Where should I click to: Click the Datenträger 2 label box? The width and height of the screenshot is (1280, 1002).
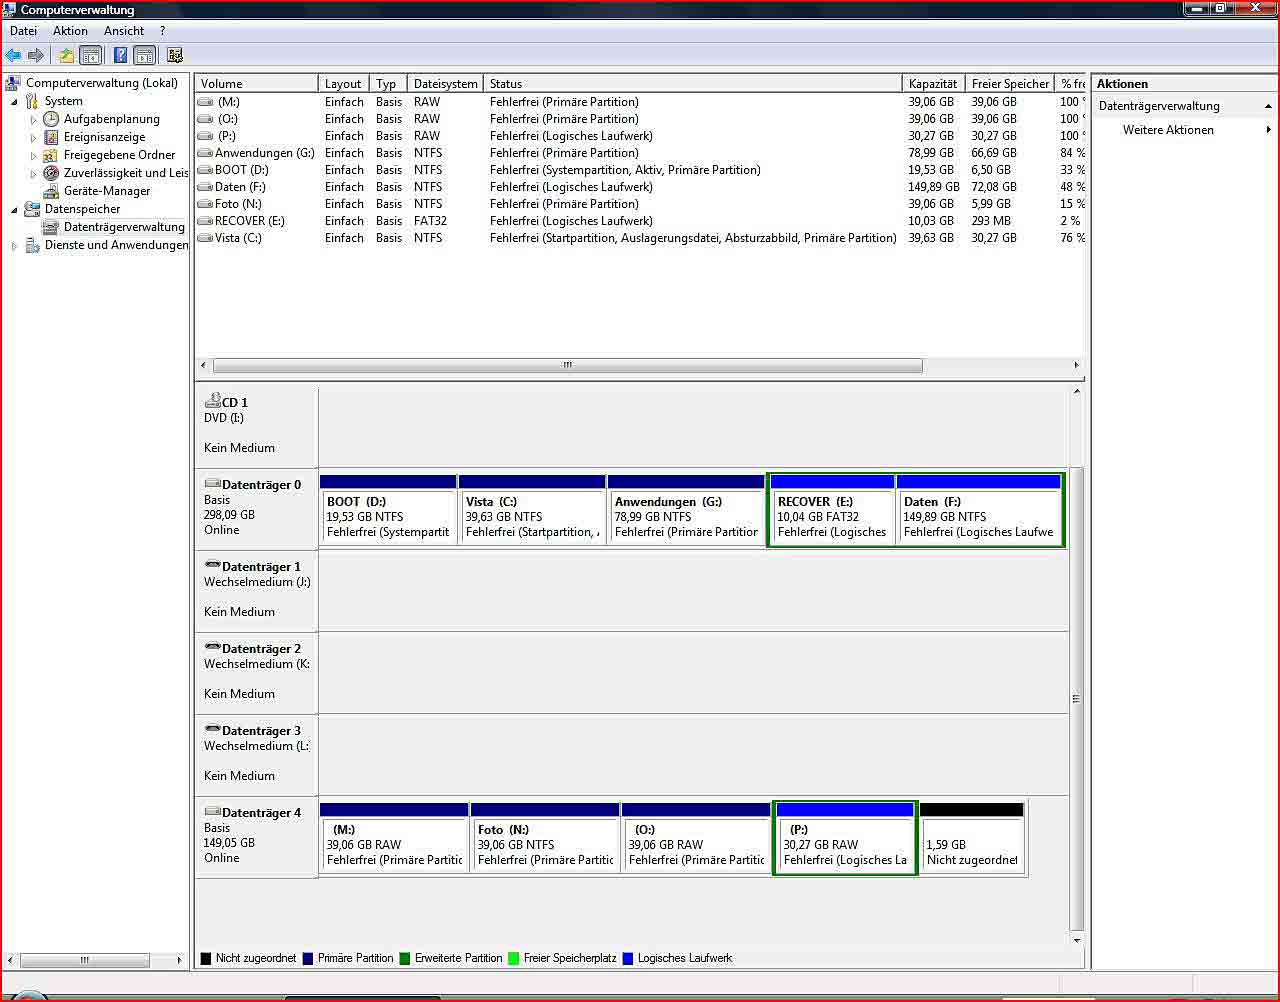click(x=256, y=672)
